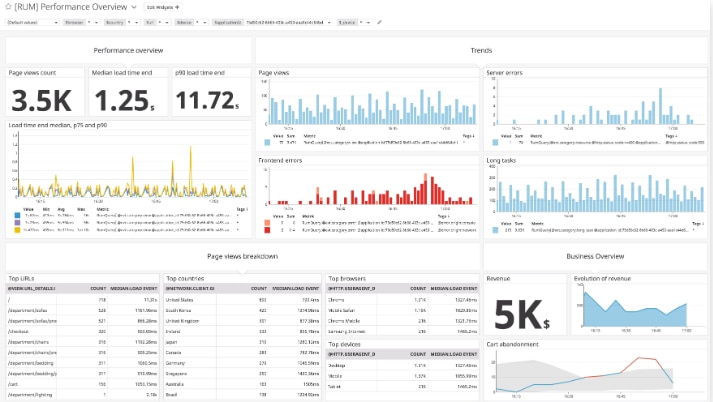Click the light orange legend swatch in Frontend errors
The image size is (713, 402).
pyautogui.click(x=267, y=223)
